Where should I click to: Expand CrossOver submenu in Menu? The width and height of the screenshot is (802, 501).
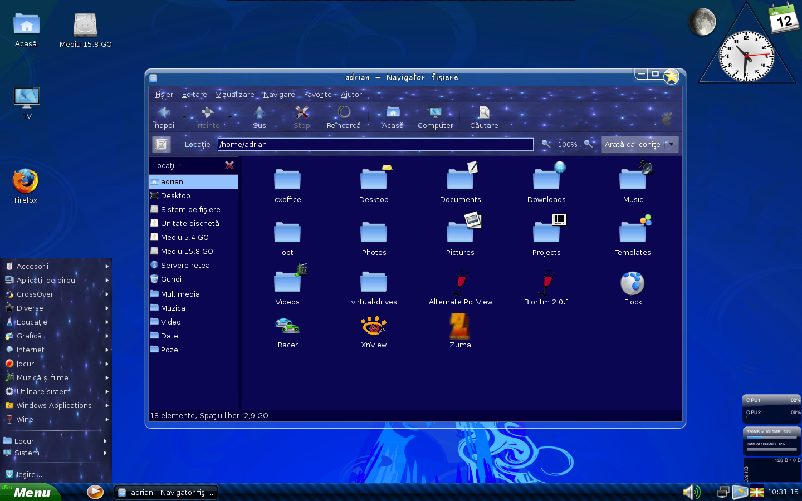point(56,294)
